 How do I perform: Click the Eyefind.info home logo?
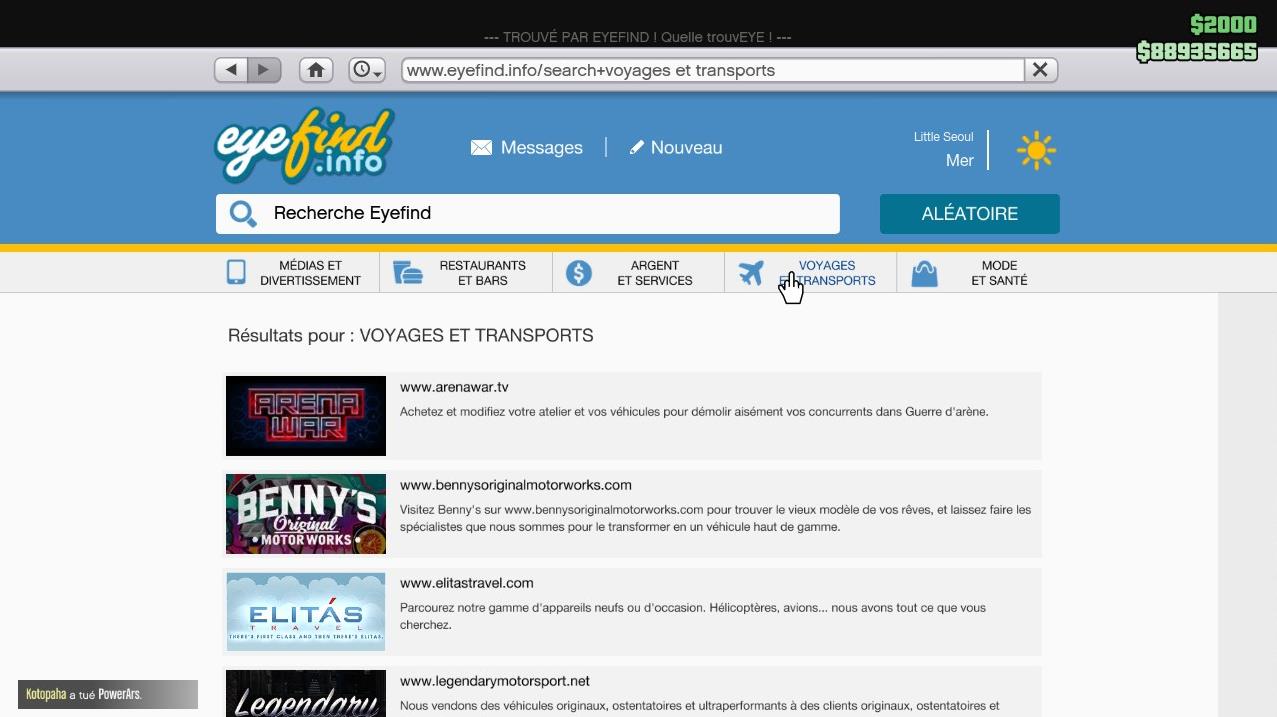pos(304,146)
